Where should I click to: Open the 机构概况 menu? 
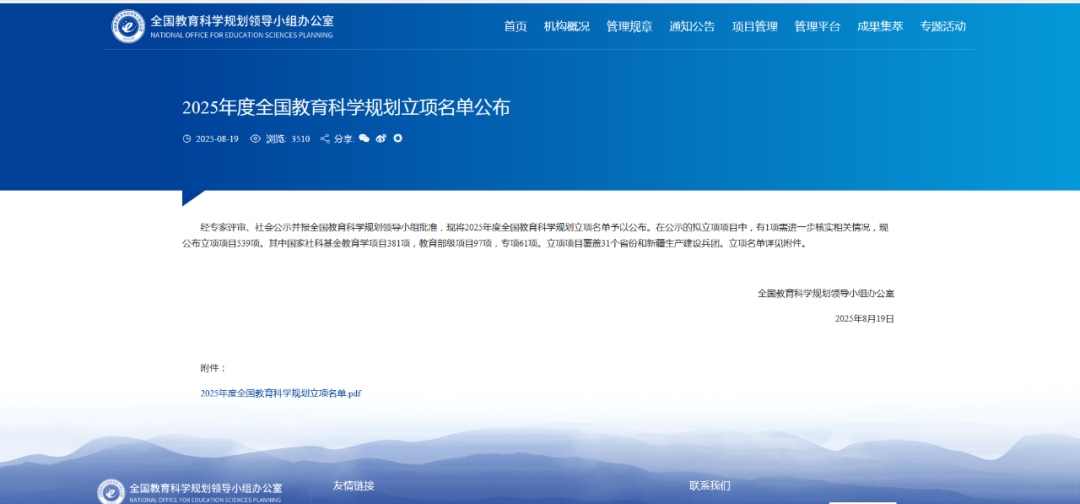click(566, 27)
